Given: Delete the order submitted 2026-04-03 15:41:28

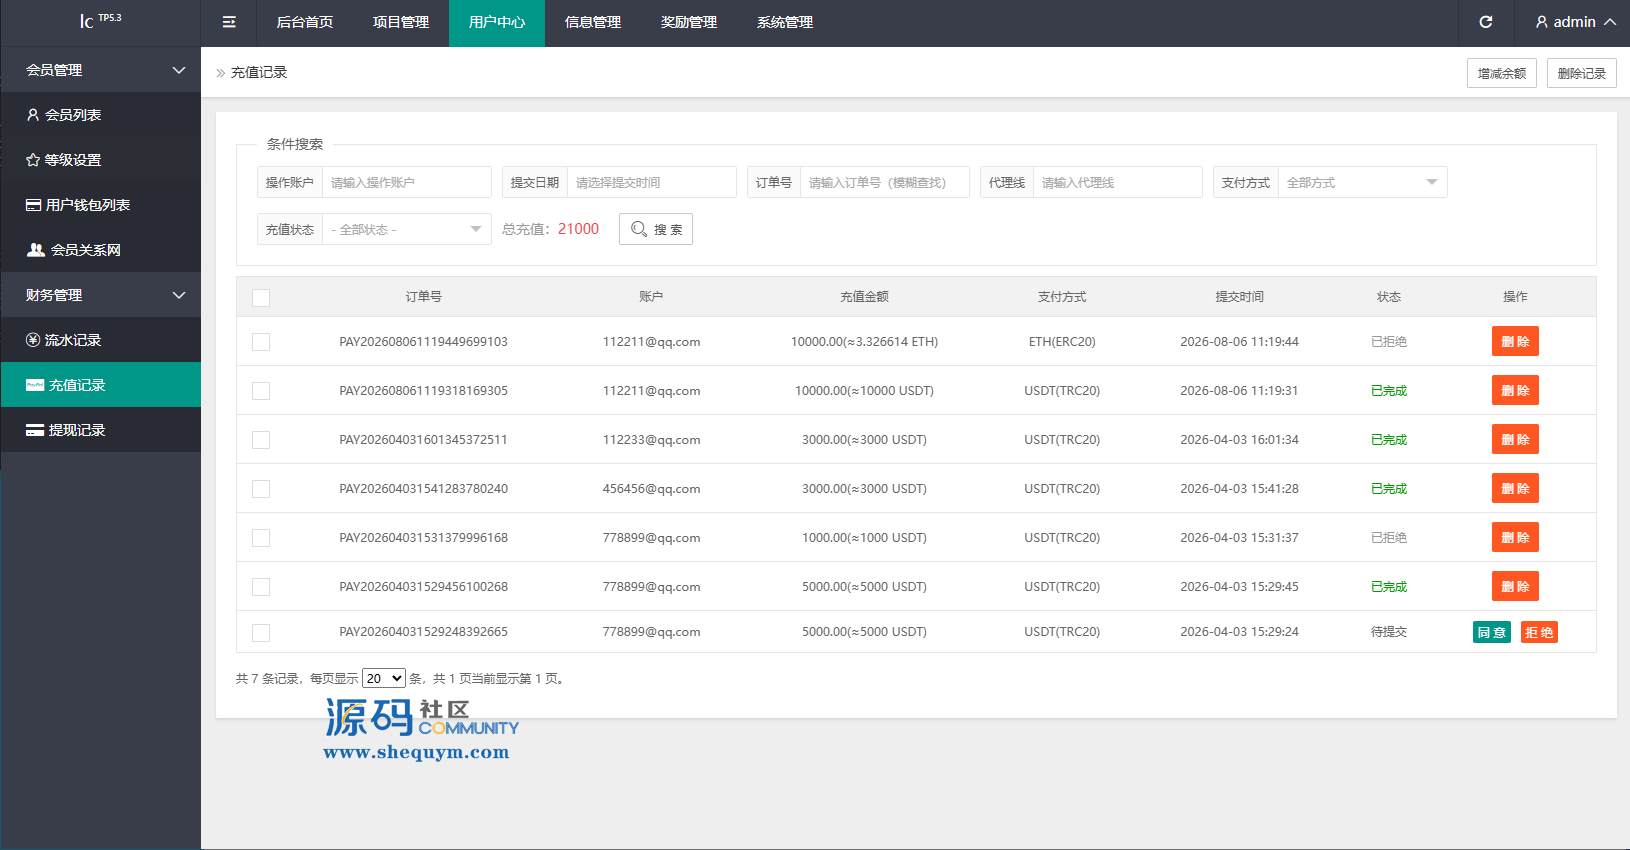Looking at the screenshot, I should pos(1515,488).
